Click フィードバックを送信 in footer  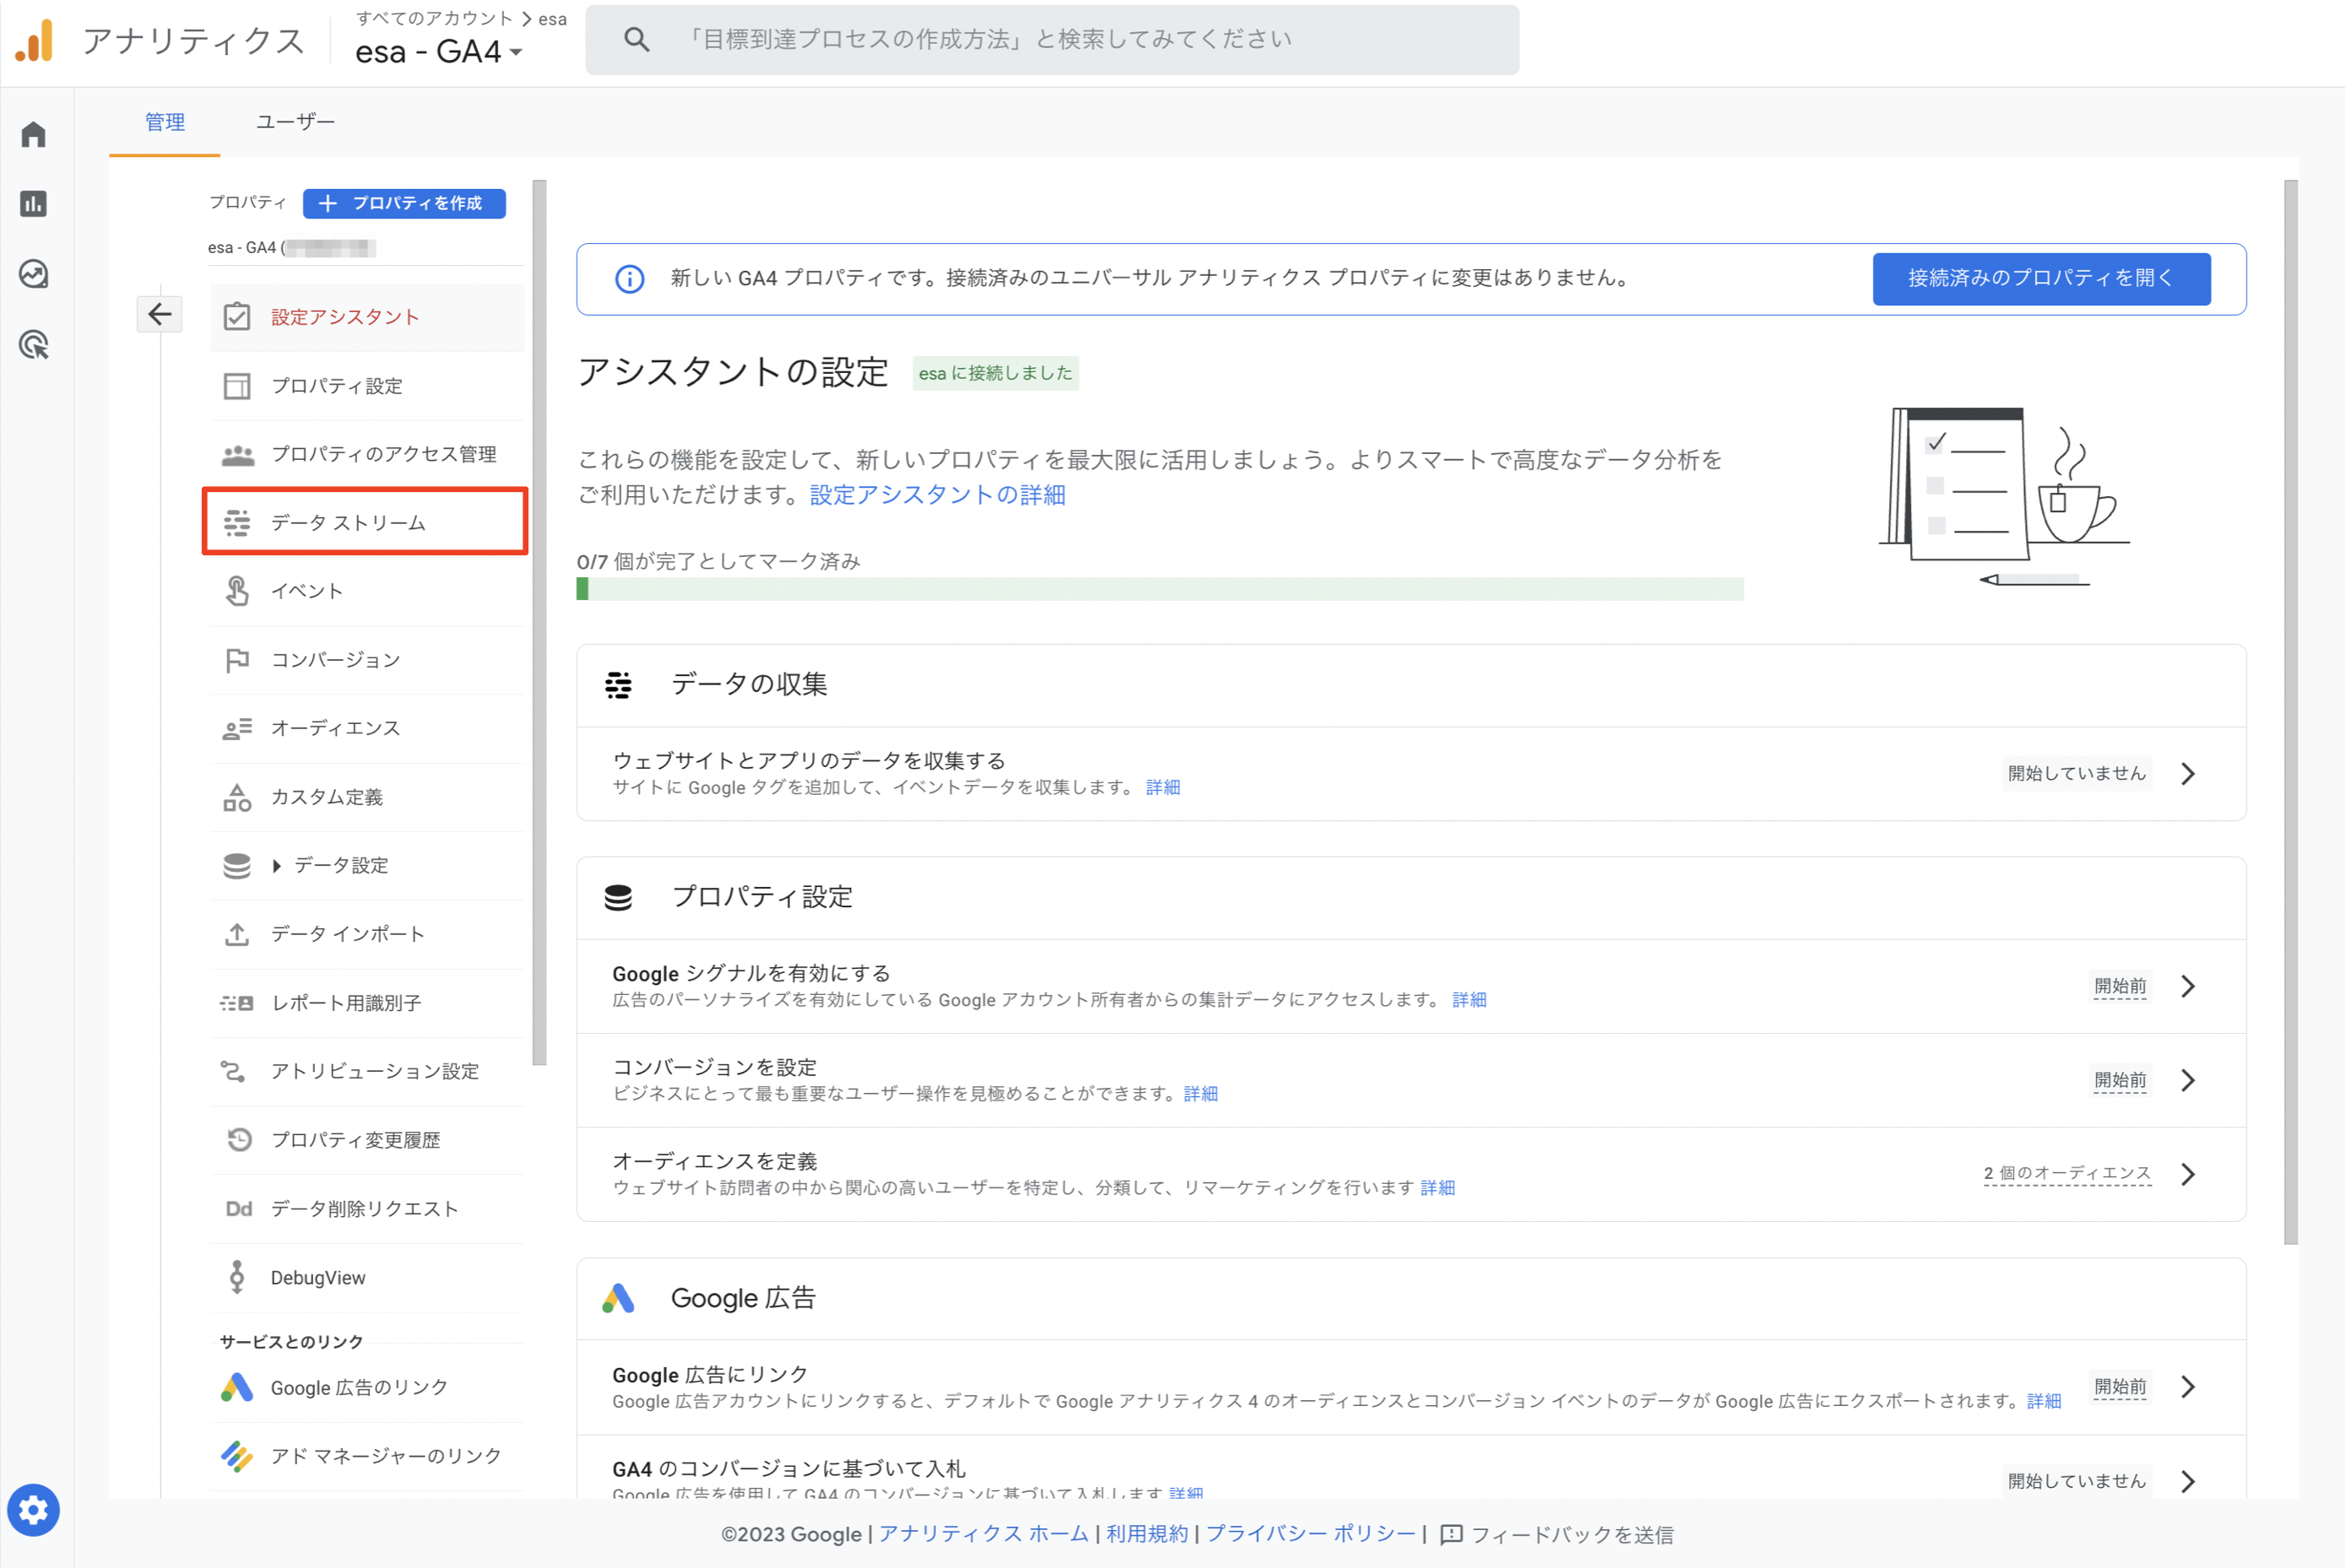coord(1556,1534)
